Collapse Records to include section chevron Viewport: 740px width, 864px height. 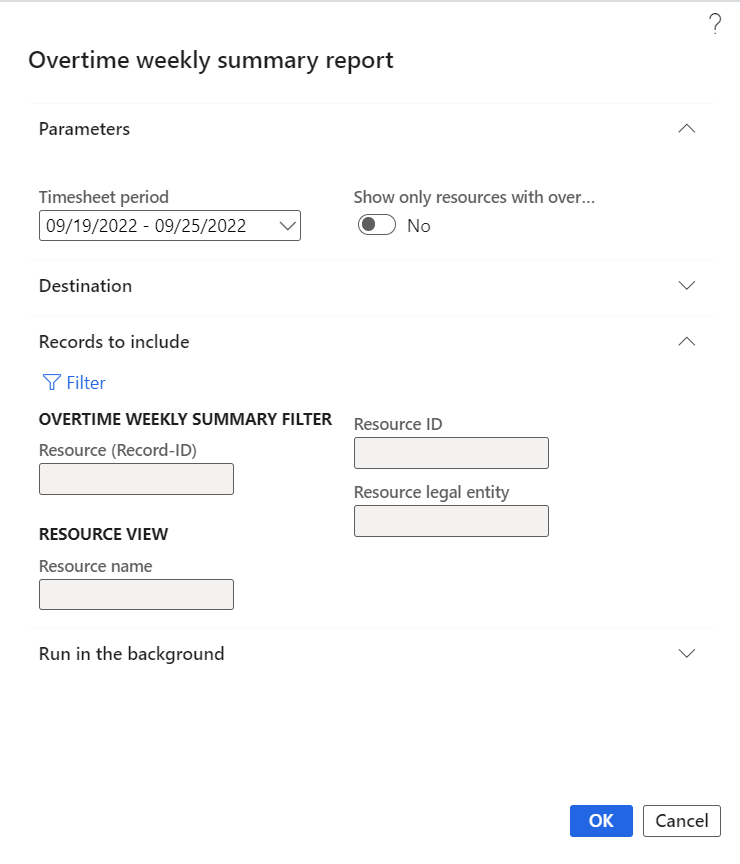pyautogui.click(x=686, y=342)
